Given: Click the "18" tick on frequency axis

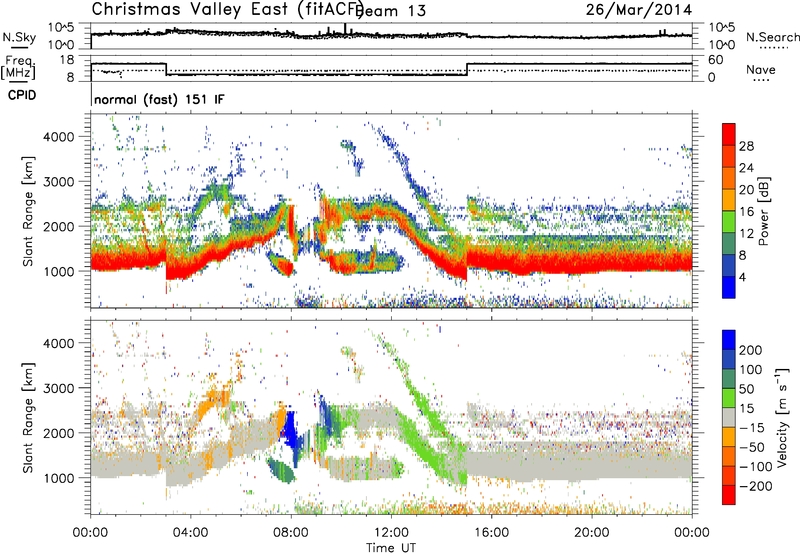Looking at the screenshot, I should tap(67, 60).
